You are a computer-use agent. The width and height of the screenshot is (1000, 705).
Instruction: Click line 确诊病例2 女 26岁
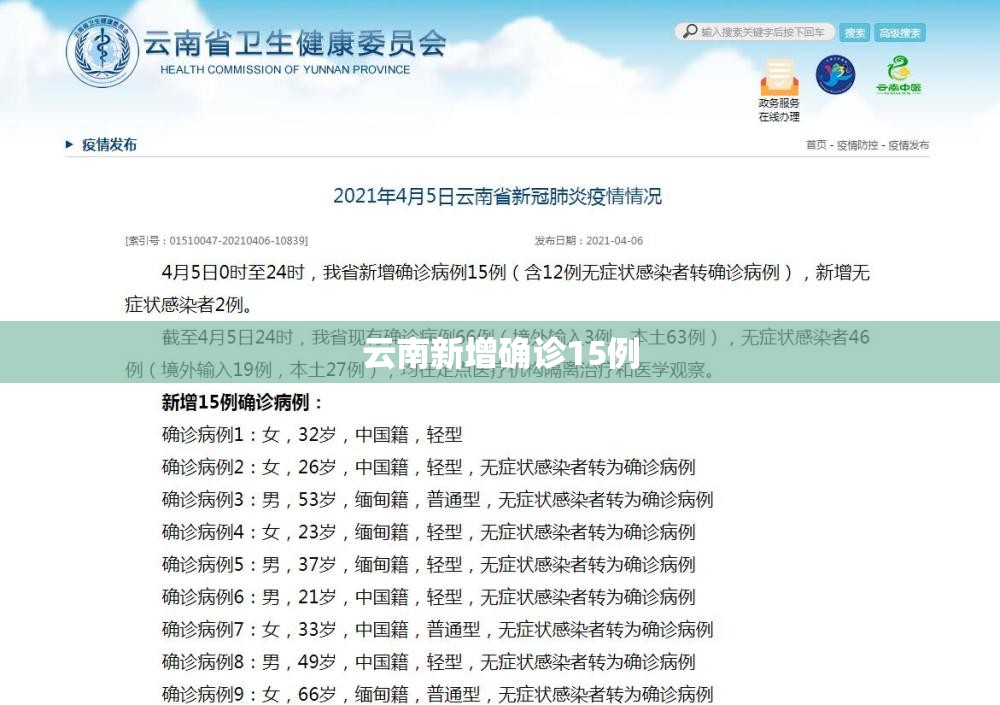point(429,468)
